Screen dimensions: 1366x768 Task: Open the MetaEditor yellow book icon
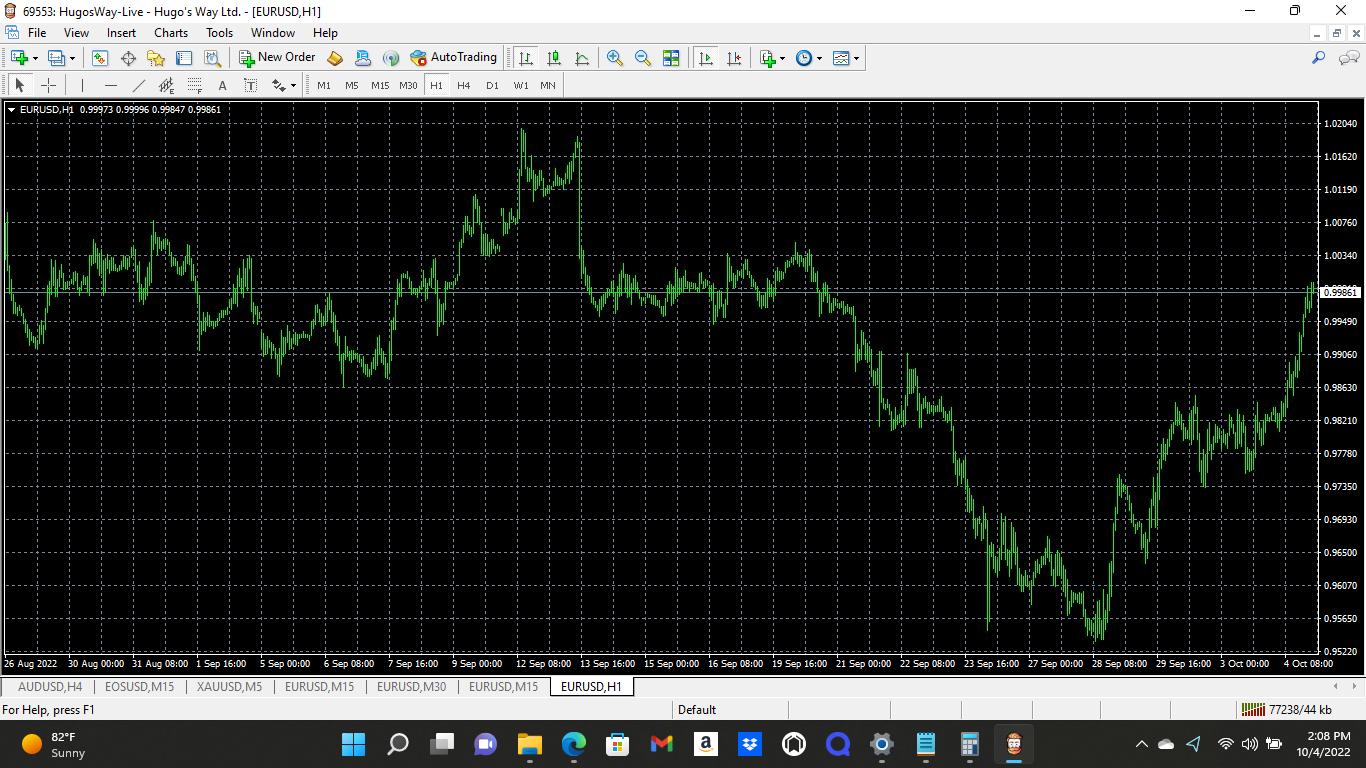click(x=335, y=58)
